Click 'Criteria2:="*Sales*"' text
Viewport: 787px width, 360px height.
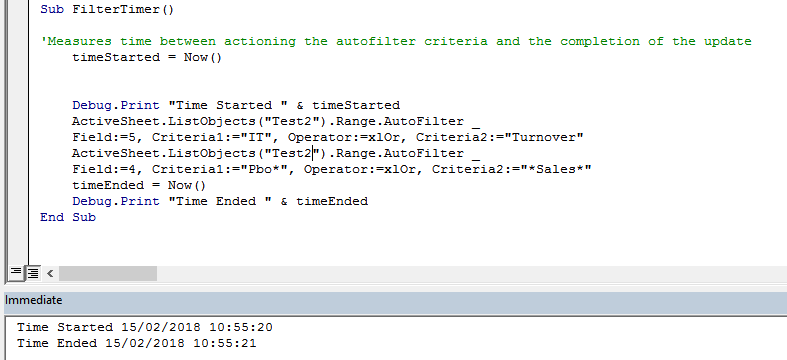[x=511, y=169]
